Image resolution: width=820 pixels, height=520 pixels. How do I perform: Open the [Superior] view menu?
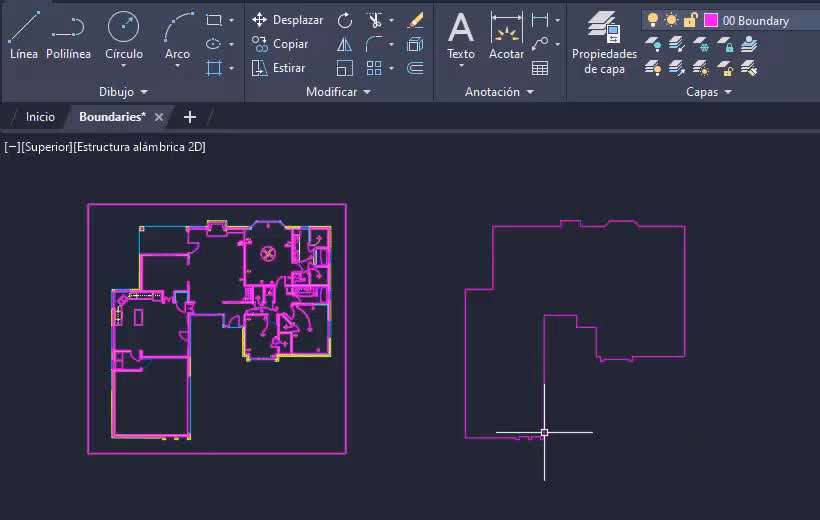pyautogui.click(x=47, y=147)
